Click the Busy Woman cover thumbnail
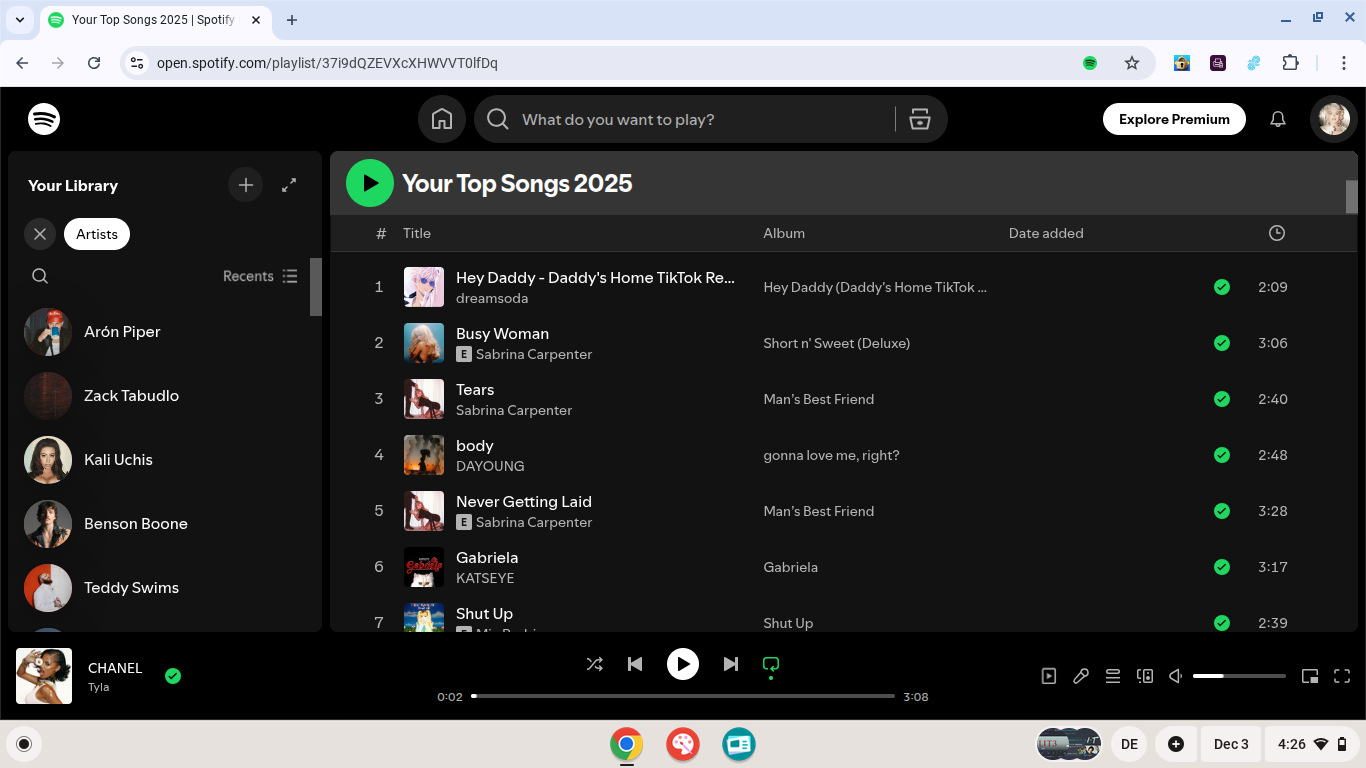 tap(424, 343)
